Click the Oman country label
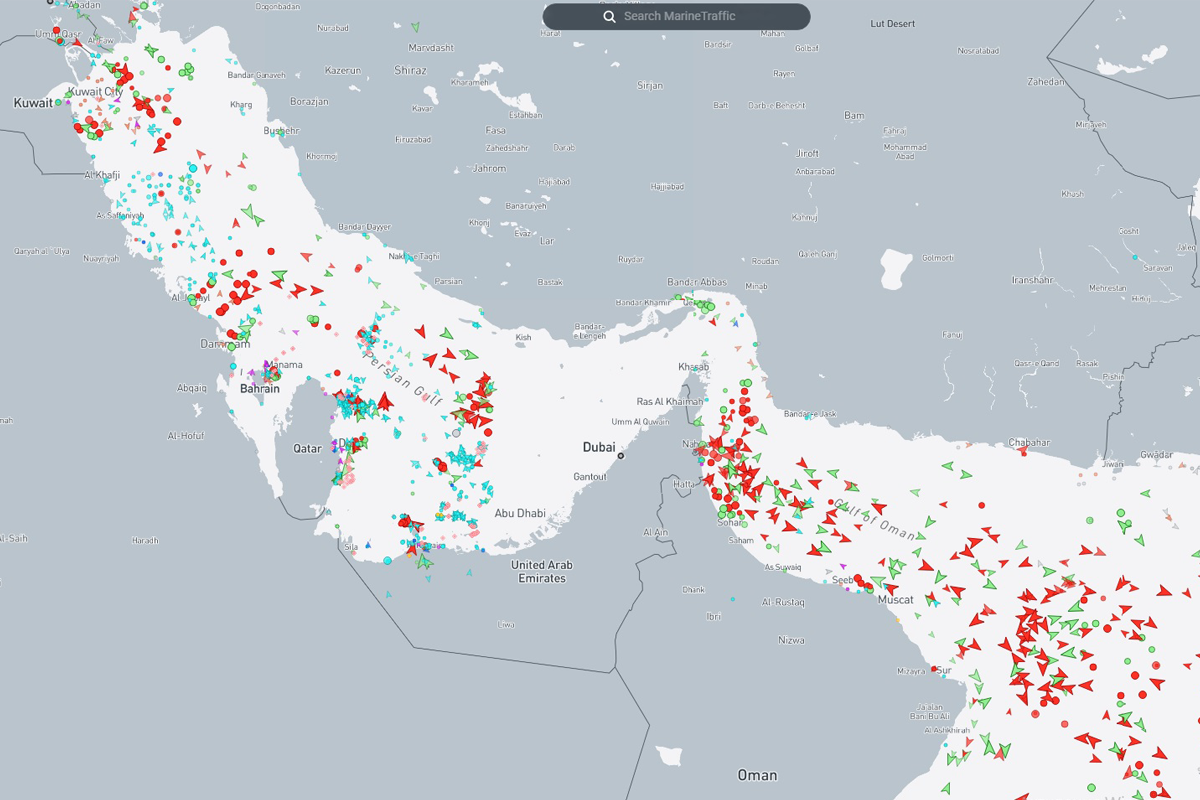 [756, 775]
